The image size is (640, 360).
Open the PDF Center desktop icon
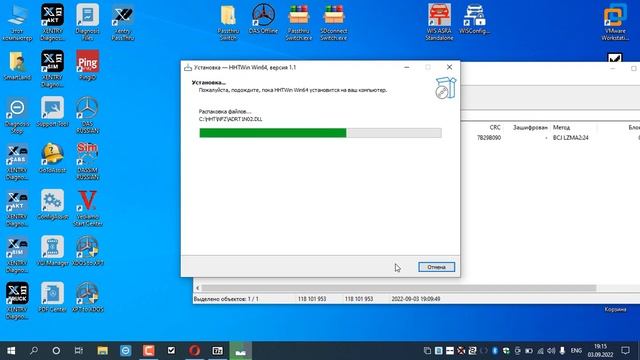pos(52,298)
